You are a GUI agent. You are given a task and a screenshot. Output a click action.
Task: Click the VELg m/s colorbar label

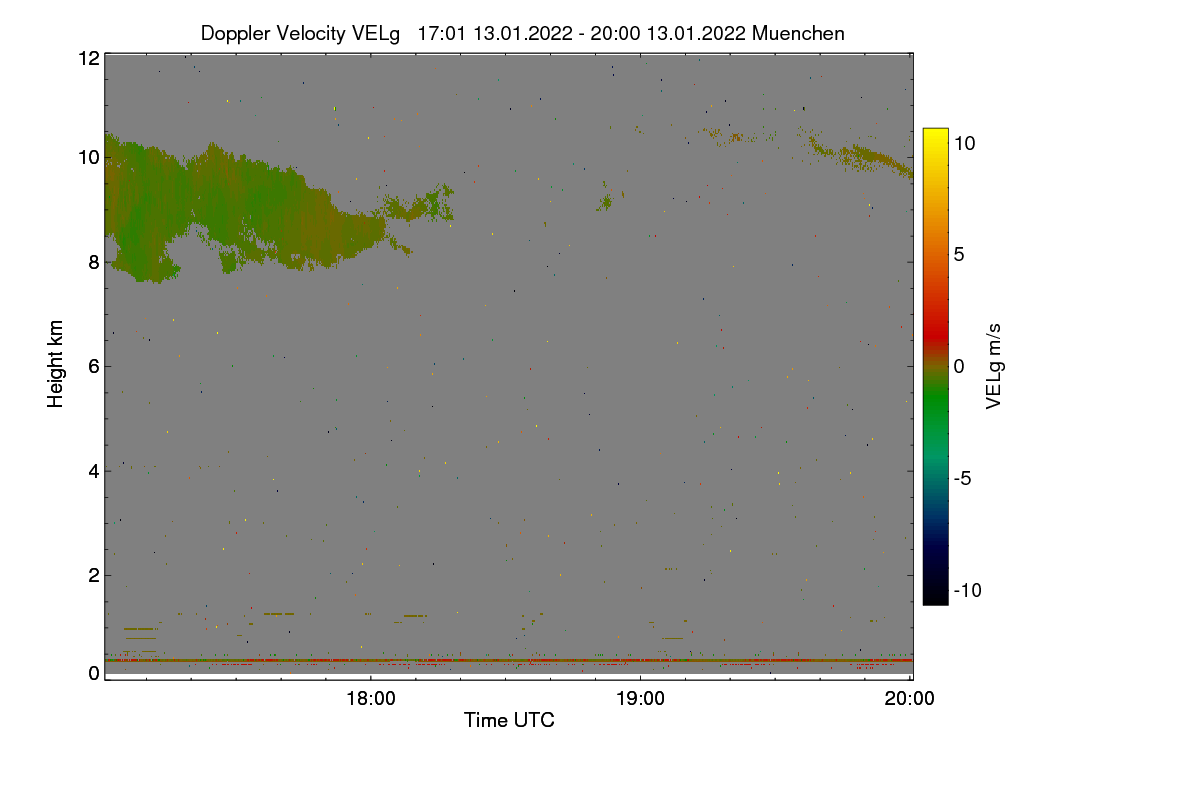pyautogui.click(x=994, y=365)
